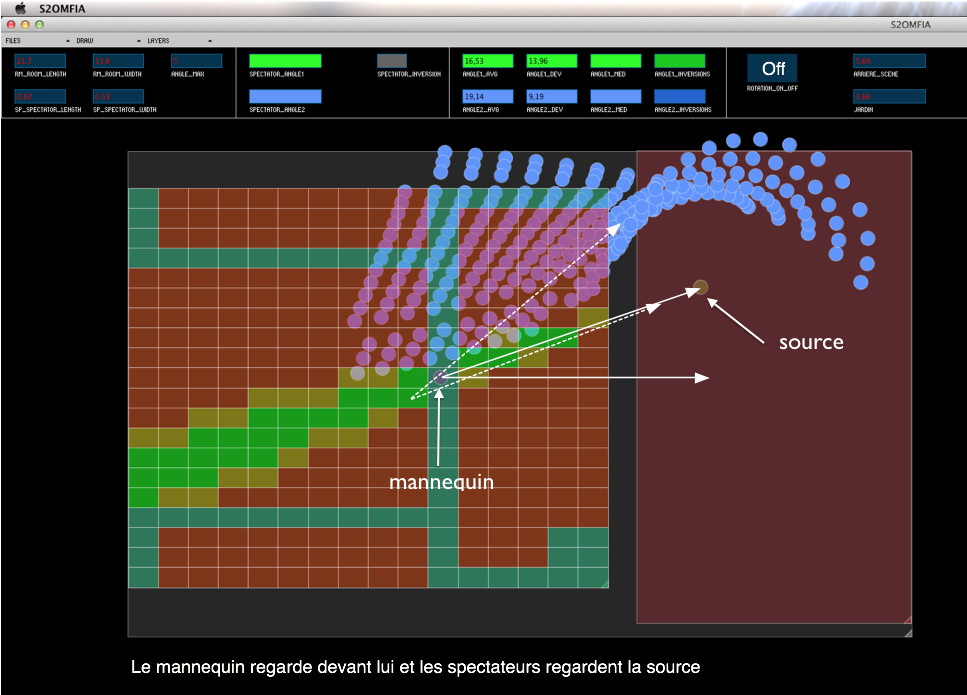Expand the FILES dropdown menu
Image resolution: width=967 pixels, height=695 pixels.
13,41
